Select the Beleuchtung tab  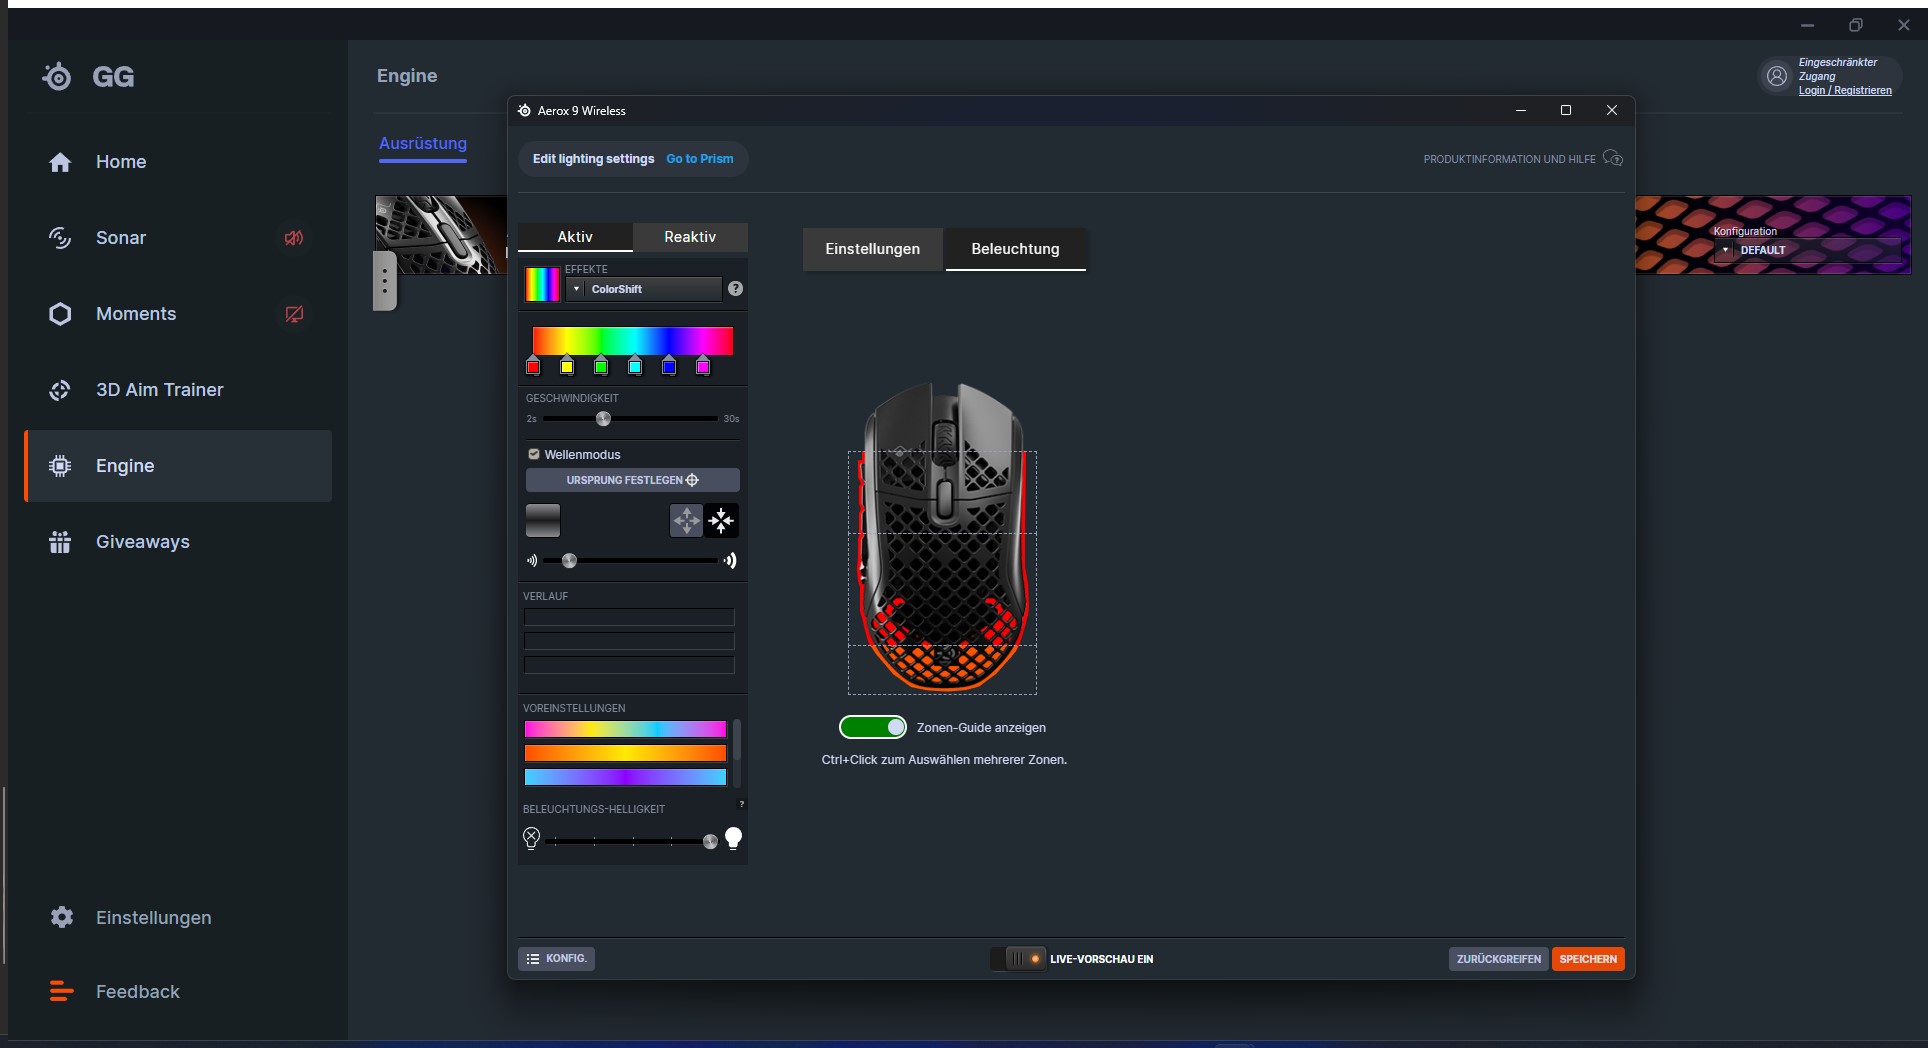1015,249
